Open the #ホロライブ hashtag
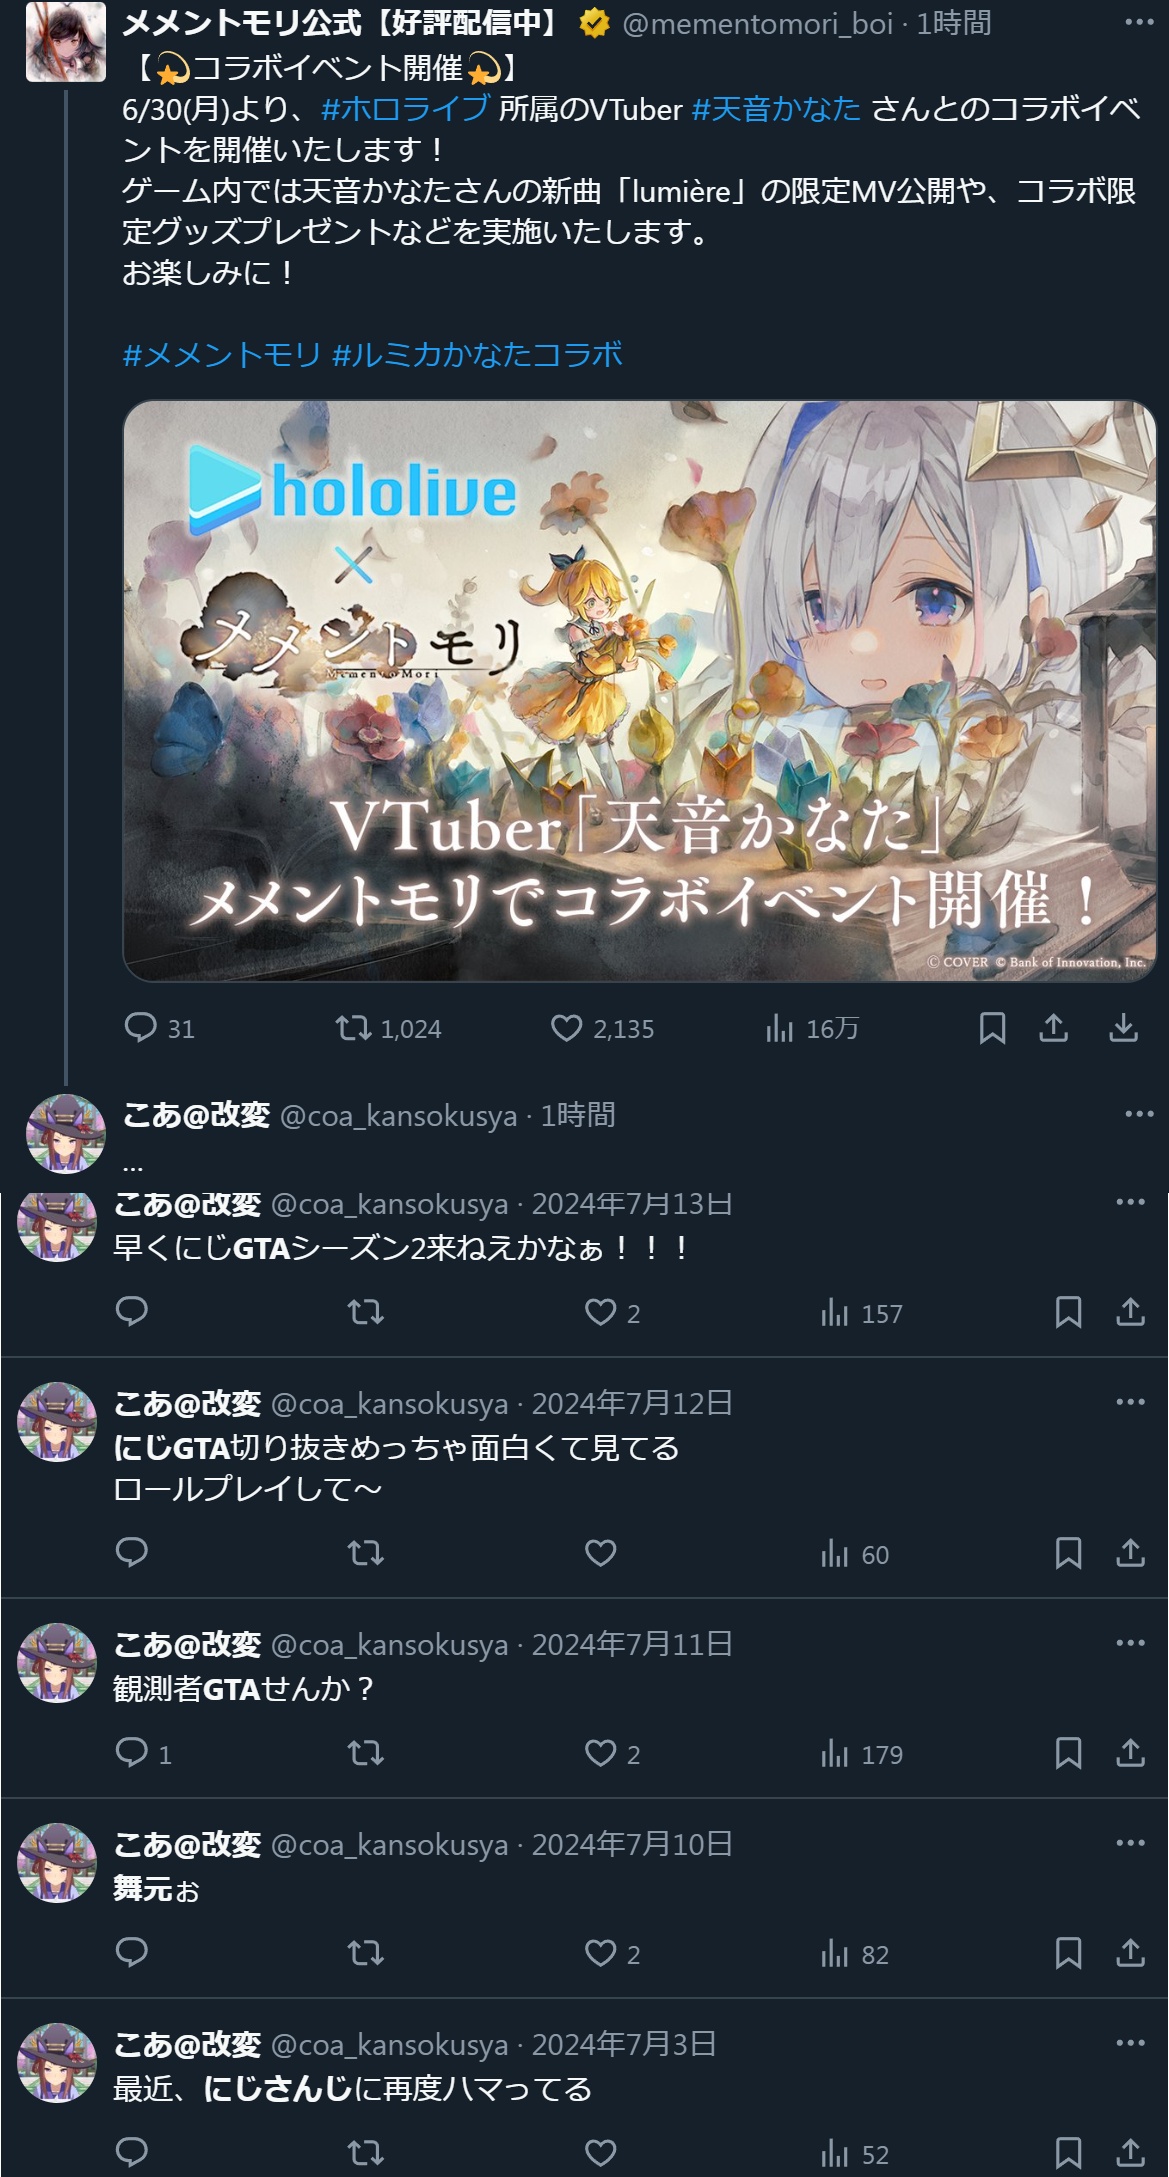The image size is (1169, 2177). coord(405,108)
